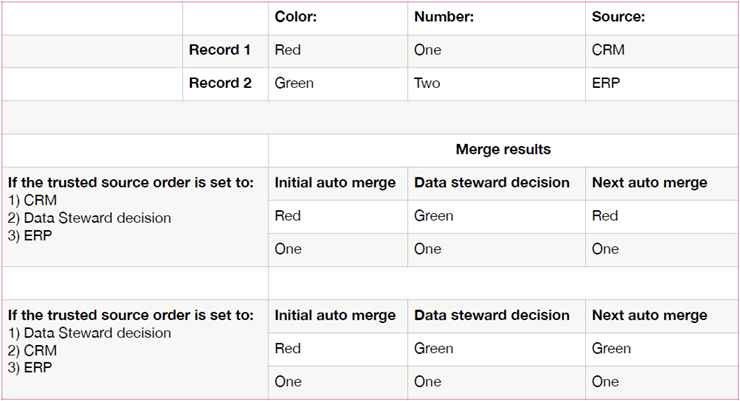Select the ERP source cell of Record 2
The image size is (740, 401).
606,83
